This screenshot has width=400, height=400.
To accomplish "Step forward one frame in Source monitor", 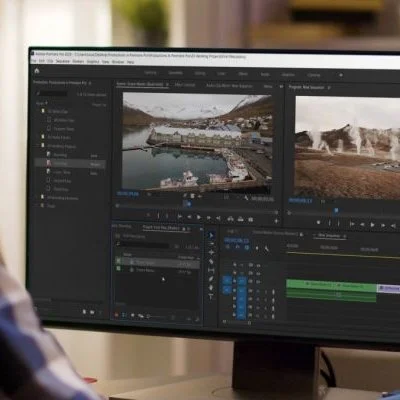I will click(x=209, y=218).
